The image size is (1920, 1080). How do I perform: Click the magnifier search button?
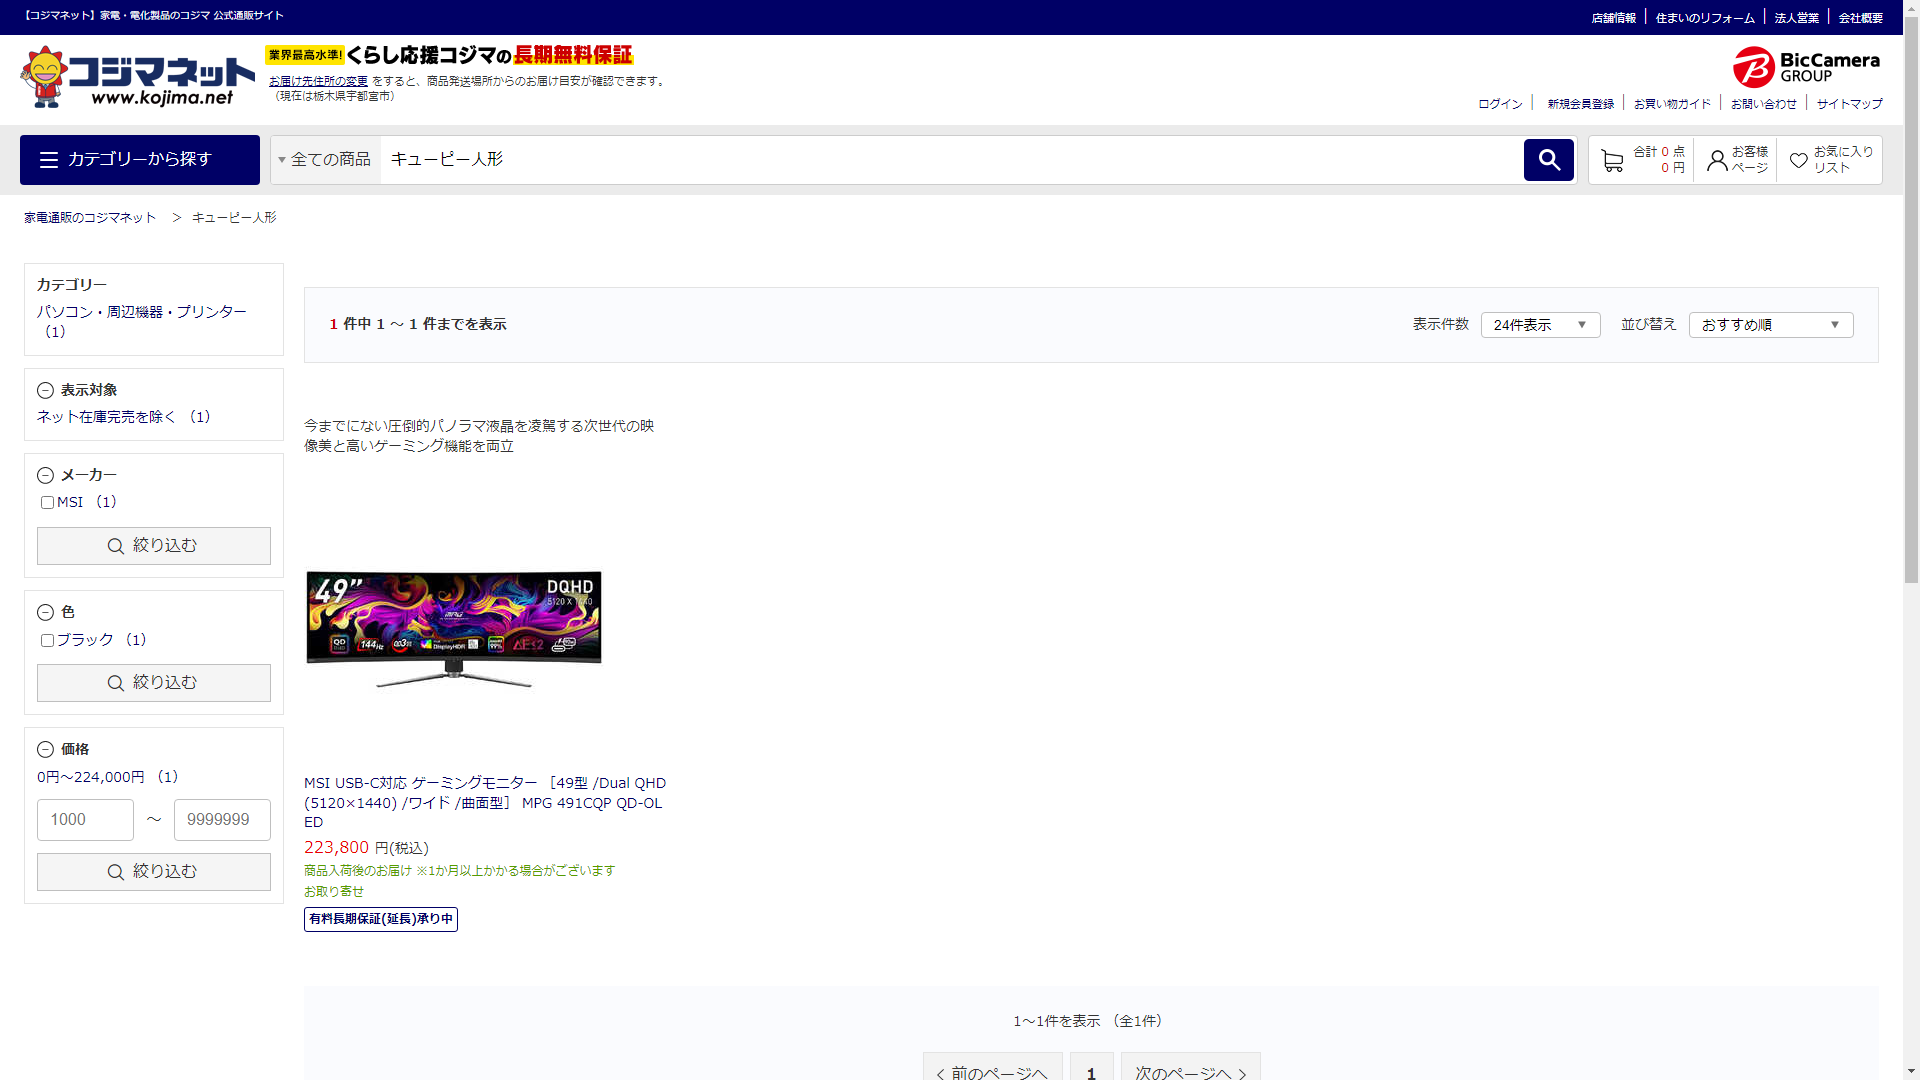tap(1548, 160)
